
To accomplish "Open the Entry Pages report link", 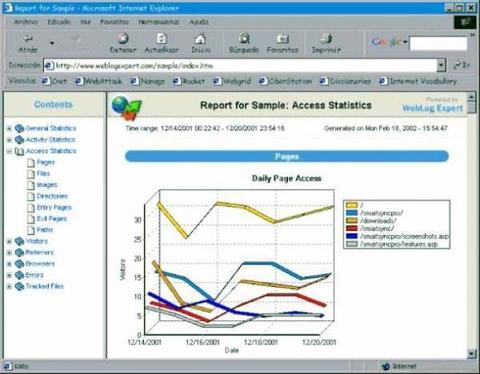I will click(x=54, y=207).
